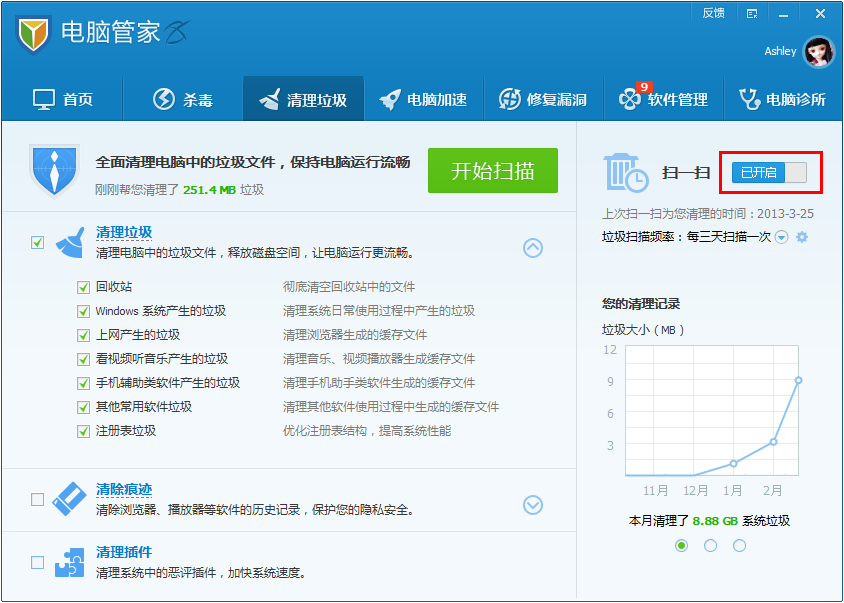Click the Ashley user avatar
The image size is (844, 603).
(818, 51)
